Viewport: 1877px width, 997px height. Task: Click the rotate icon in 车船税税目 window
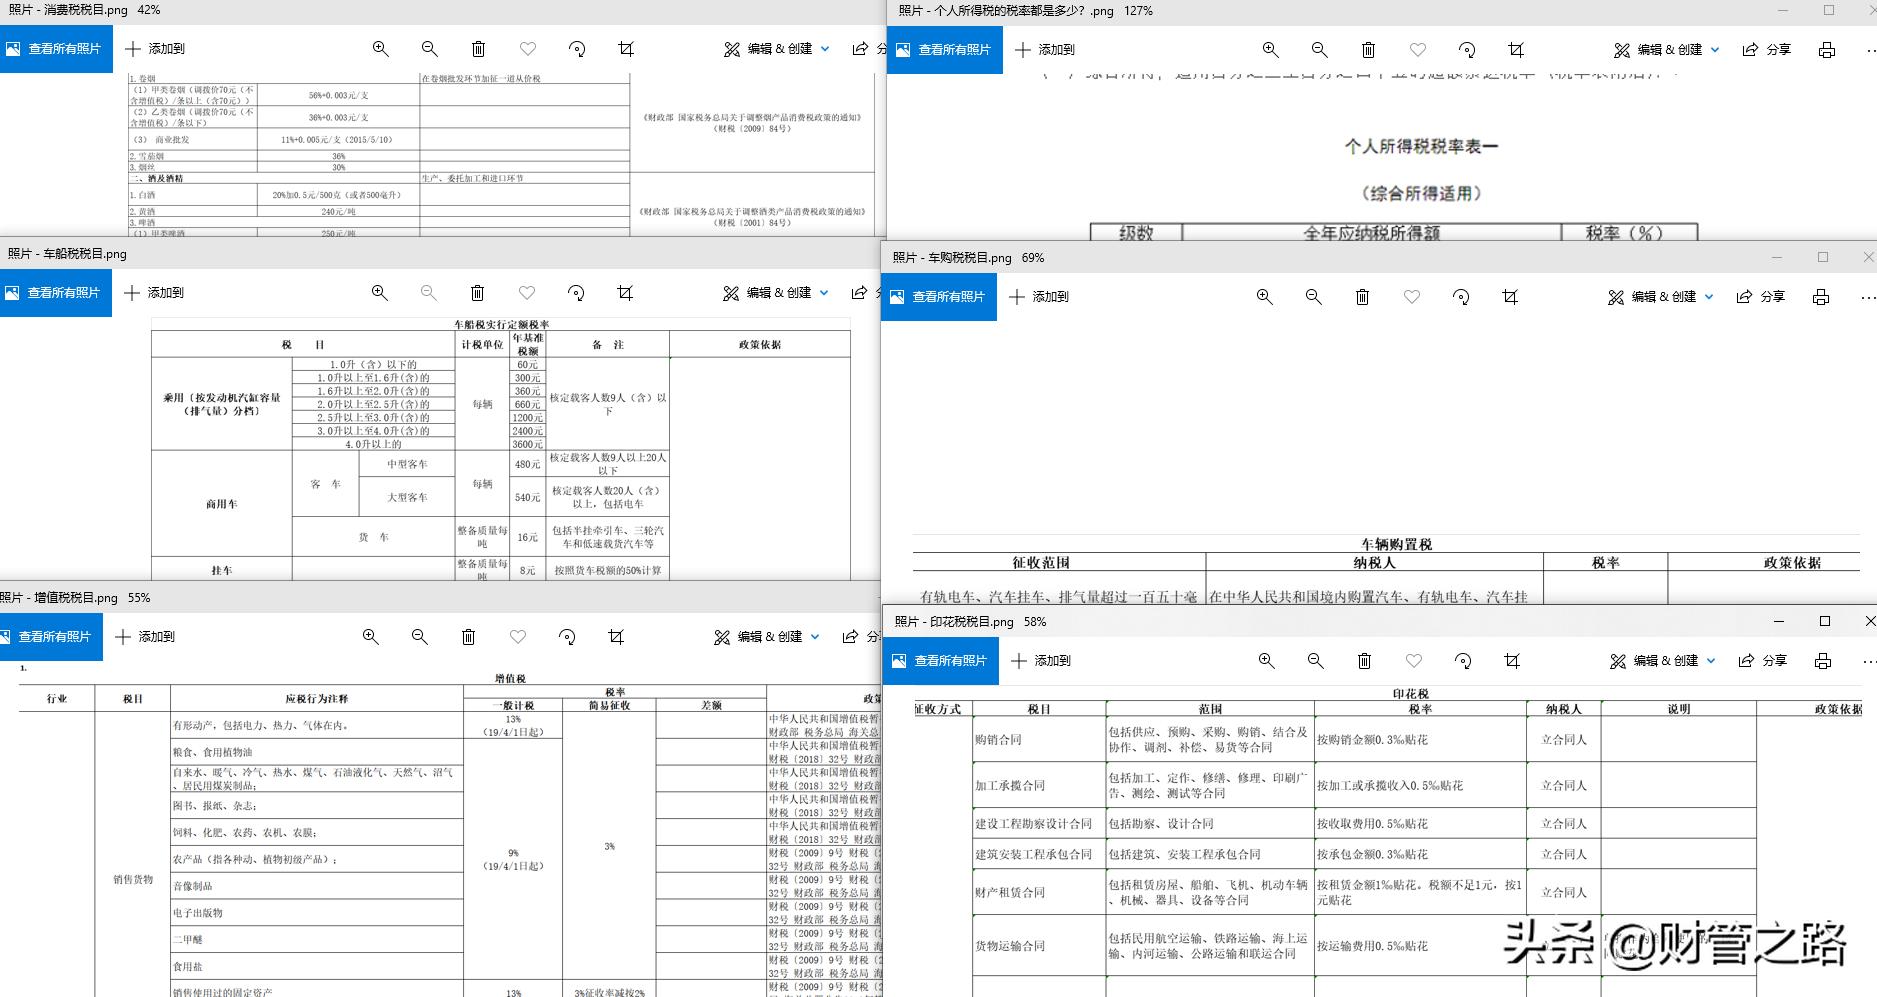(576, 292)
